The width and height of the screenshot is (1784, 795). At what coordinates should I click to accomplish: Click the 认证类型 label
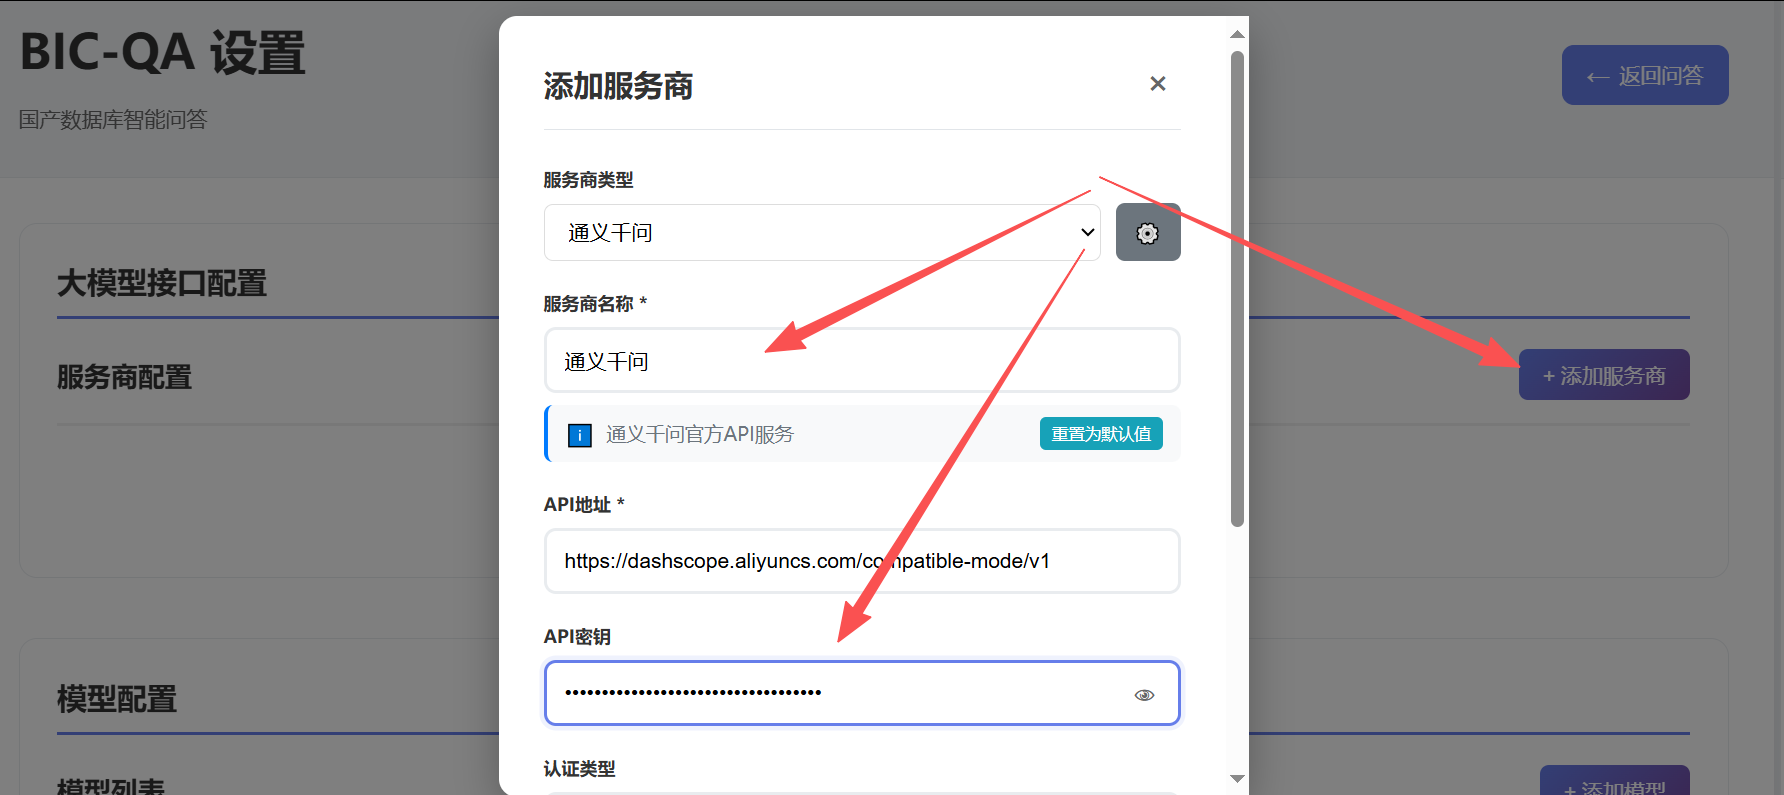[x=580, y=769]
